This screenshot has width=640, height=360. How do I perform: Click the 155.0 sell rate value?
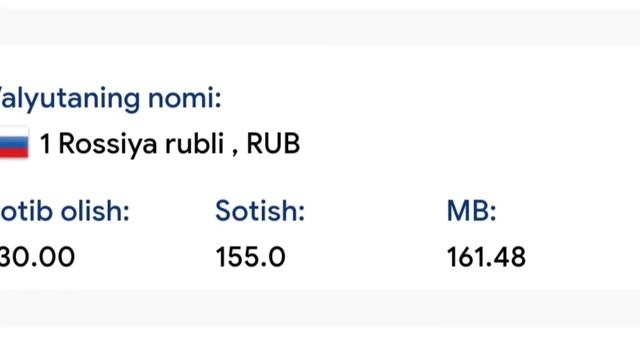coord(250,257)
